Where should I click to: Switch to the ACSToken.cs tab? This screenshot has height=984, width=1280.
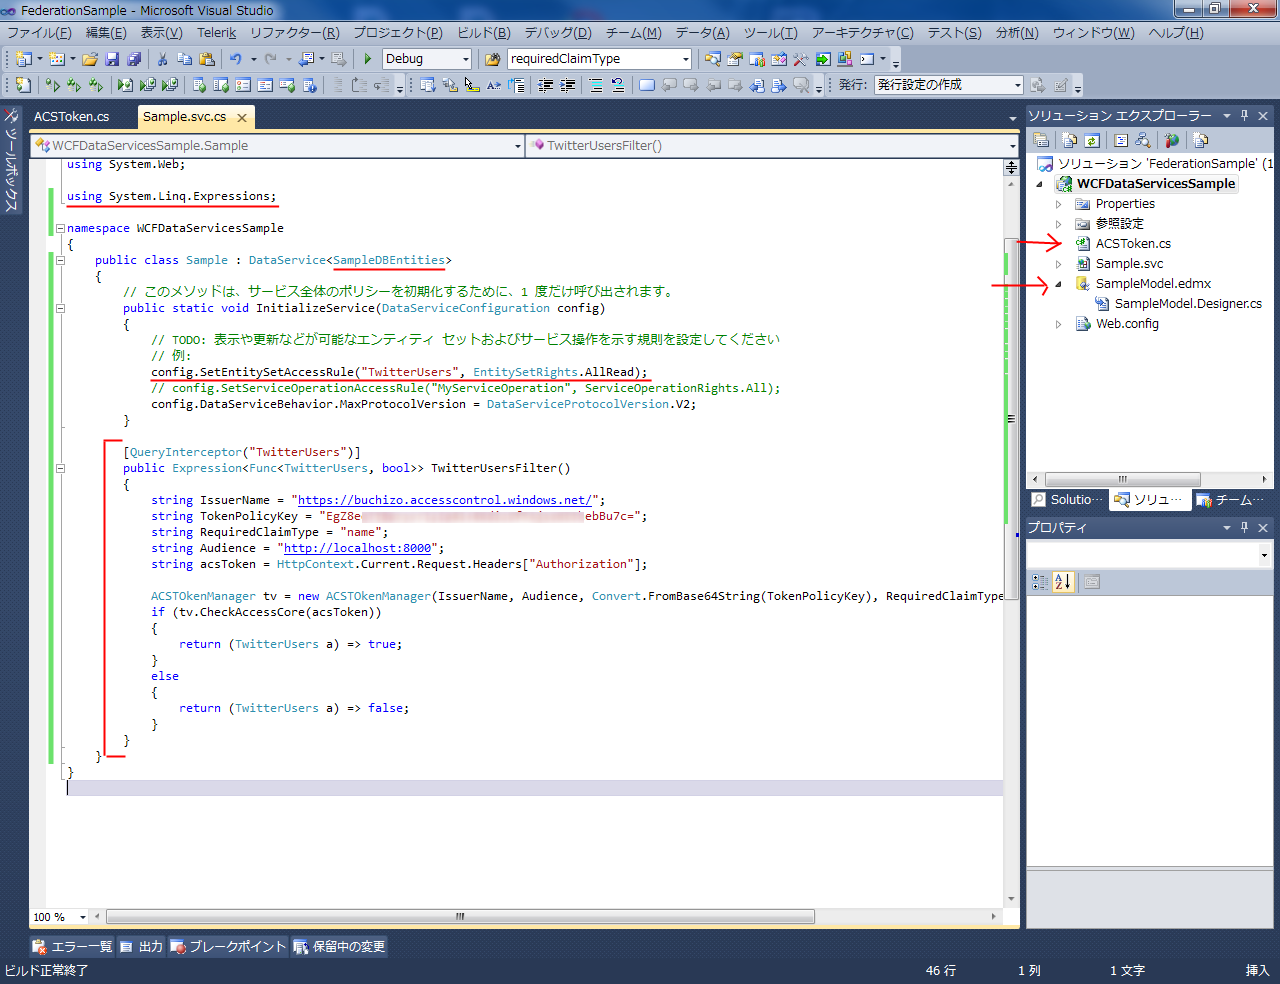pyautogui.click(x=71, y=117)
